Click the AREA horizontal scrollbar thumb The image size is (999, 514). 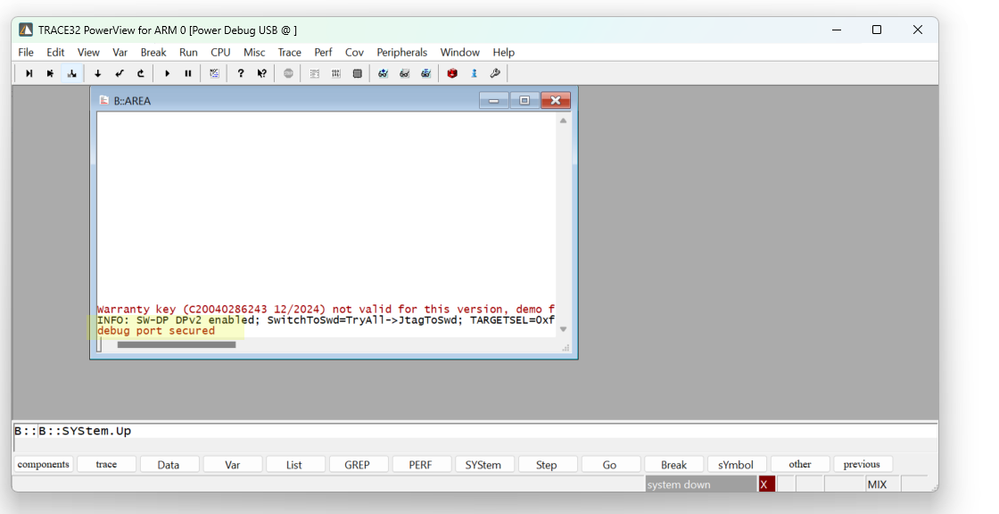coord(176,345)
